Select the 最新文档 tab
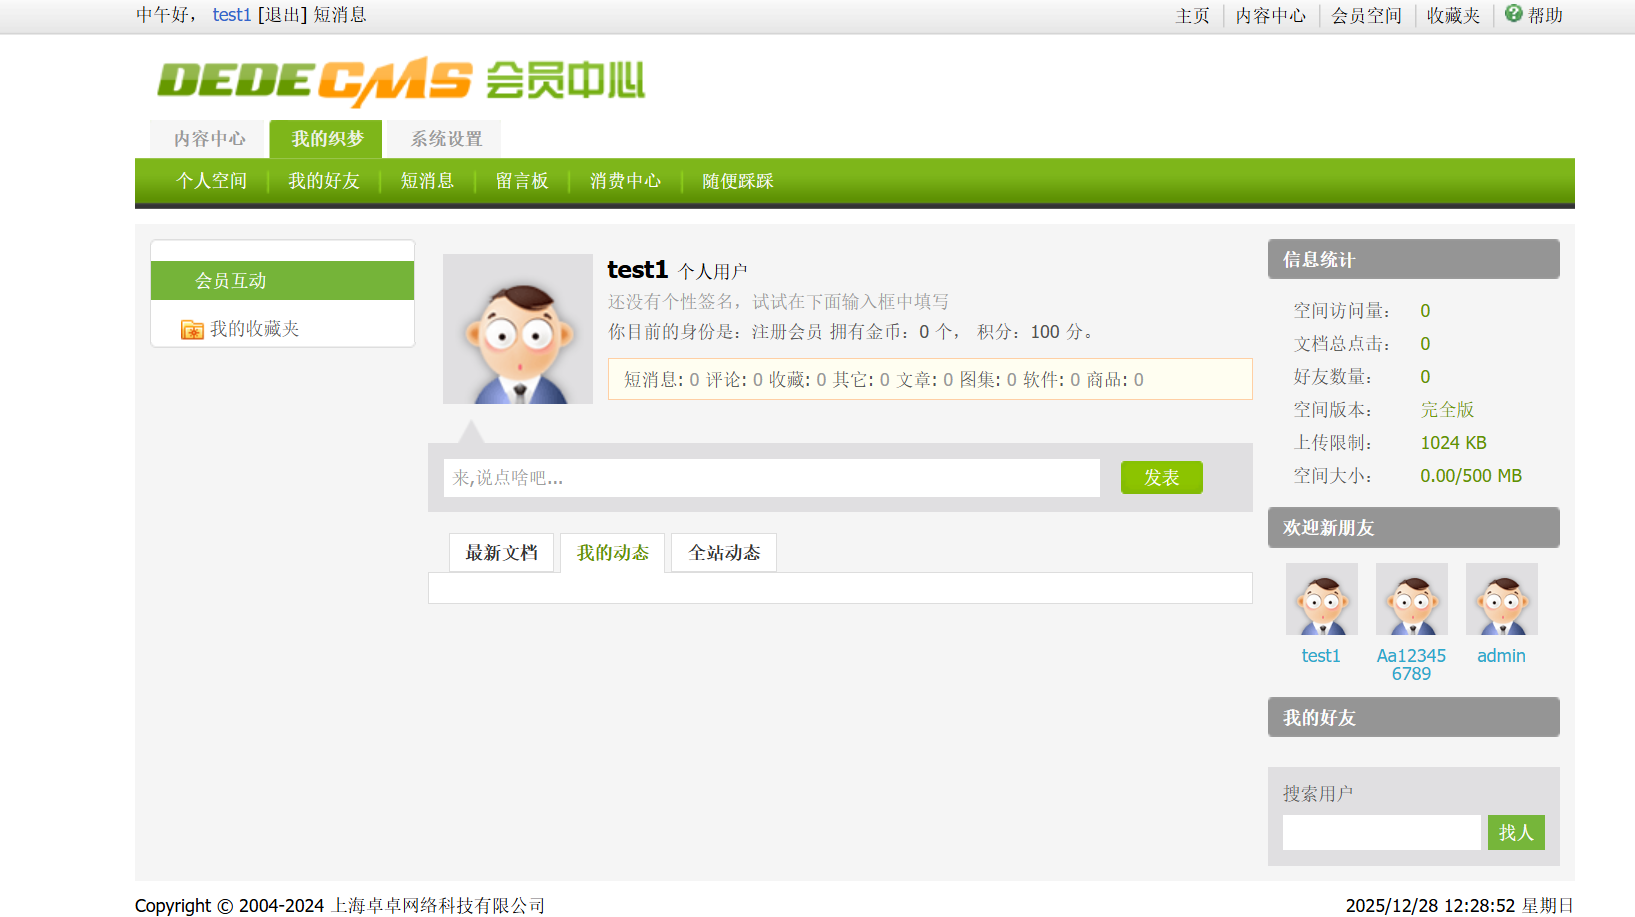 point(501,553)
